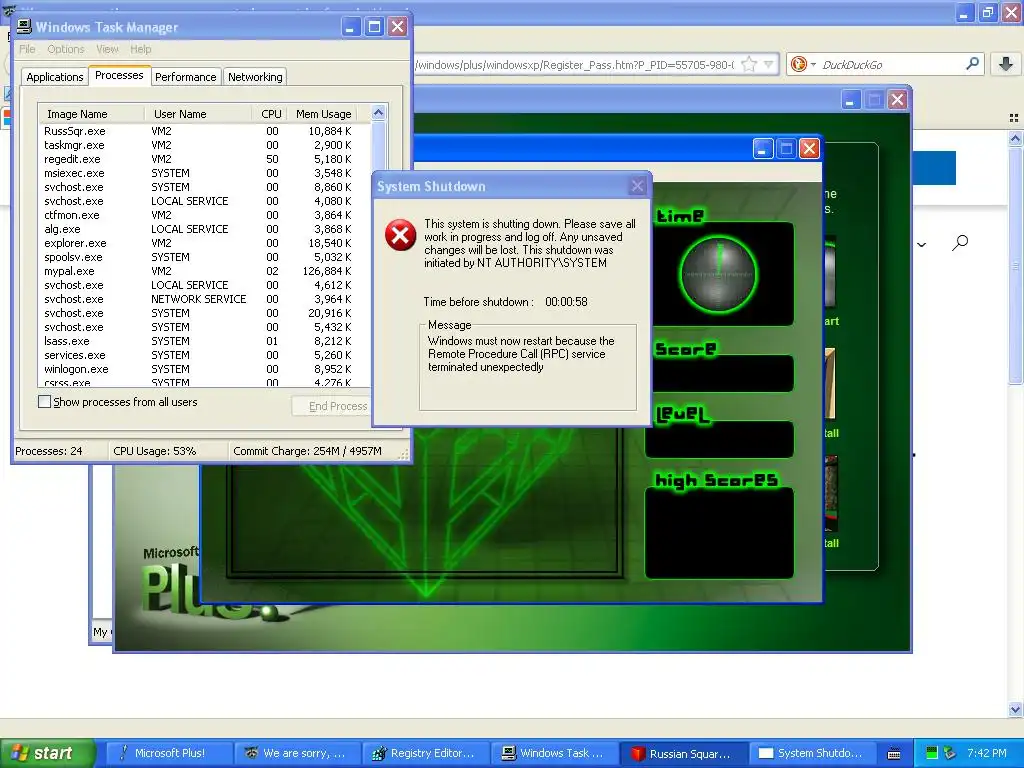
Task: Bookmark page with the star icon
Action: 749,64
